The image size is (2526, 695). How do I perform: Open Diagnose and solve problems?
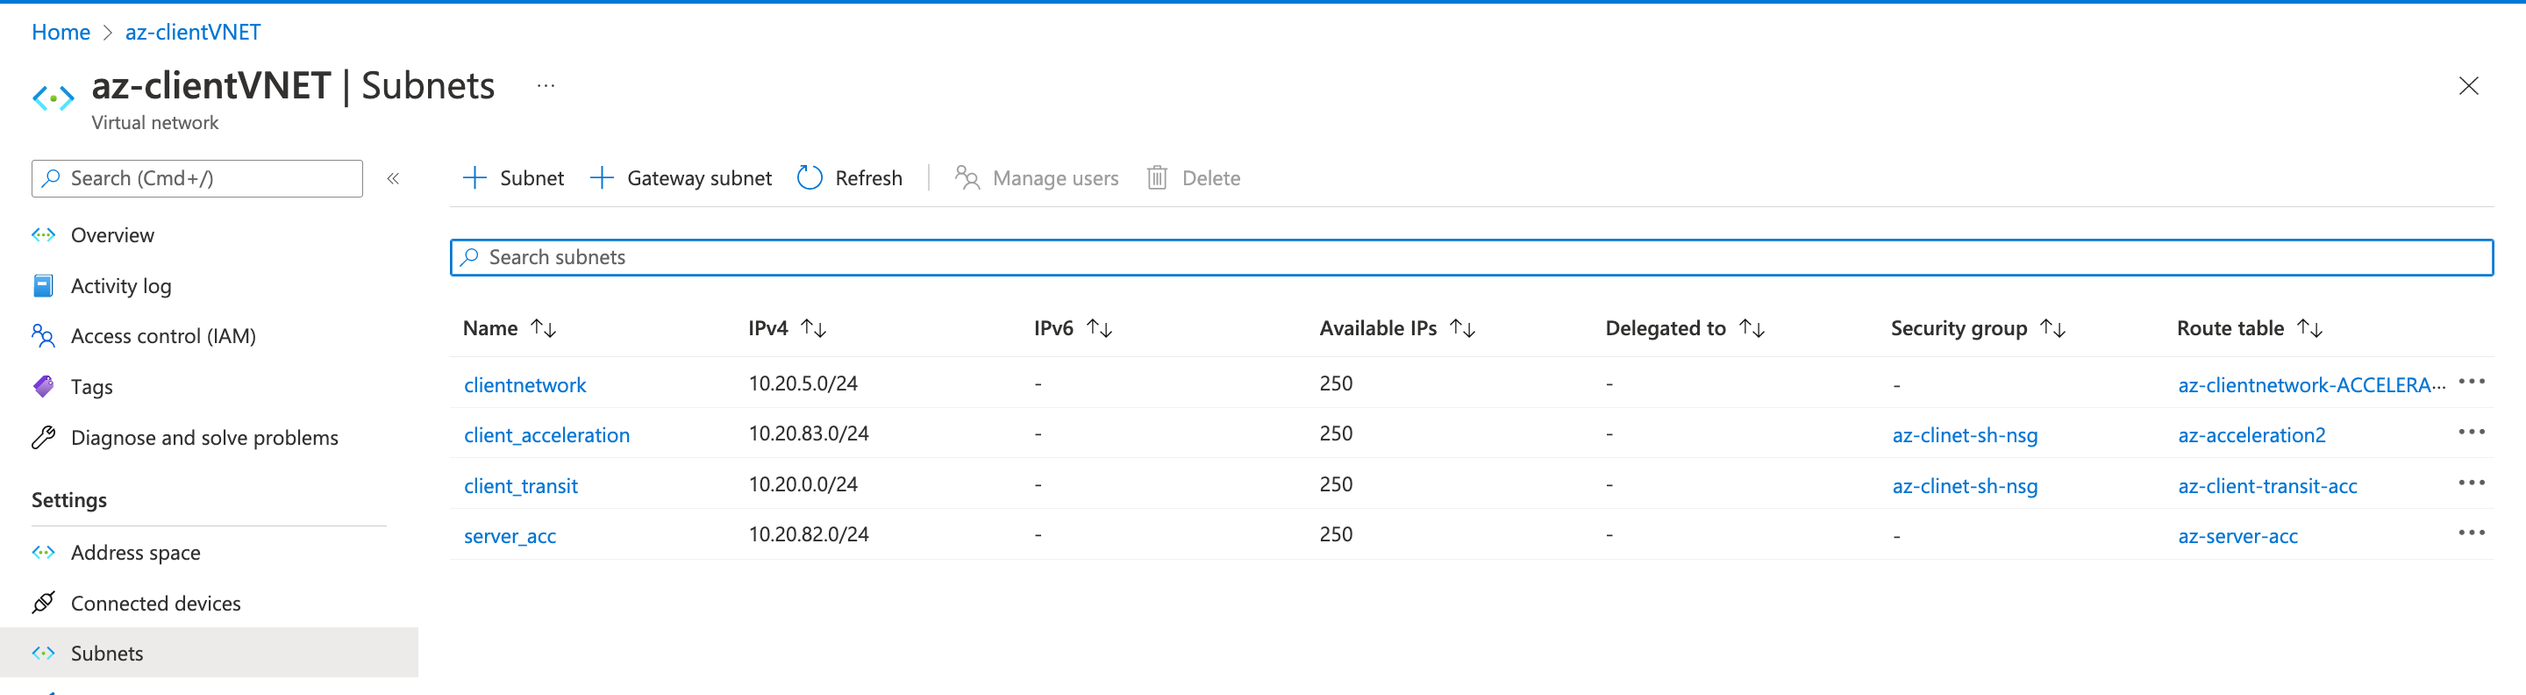(x=204, y=438)
